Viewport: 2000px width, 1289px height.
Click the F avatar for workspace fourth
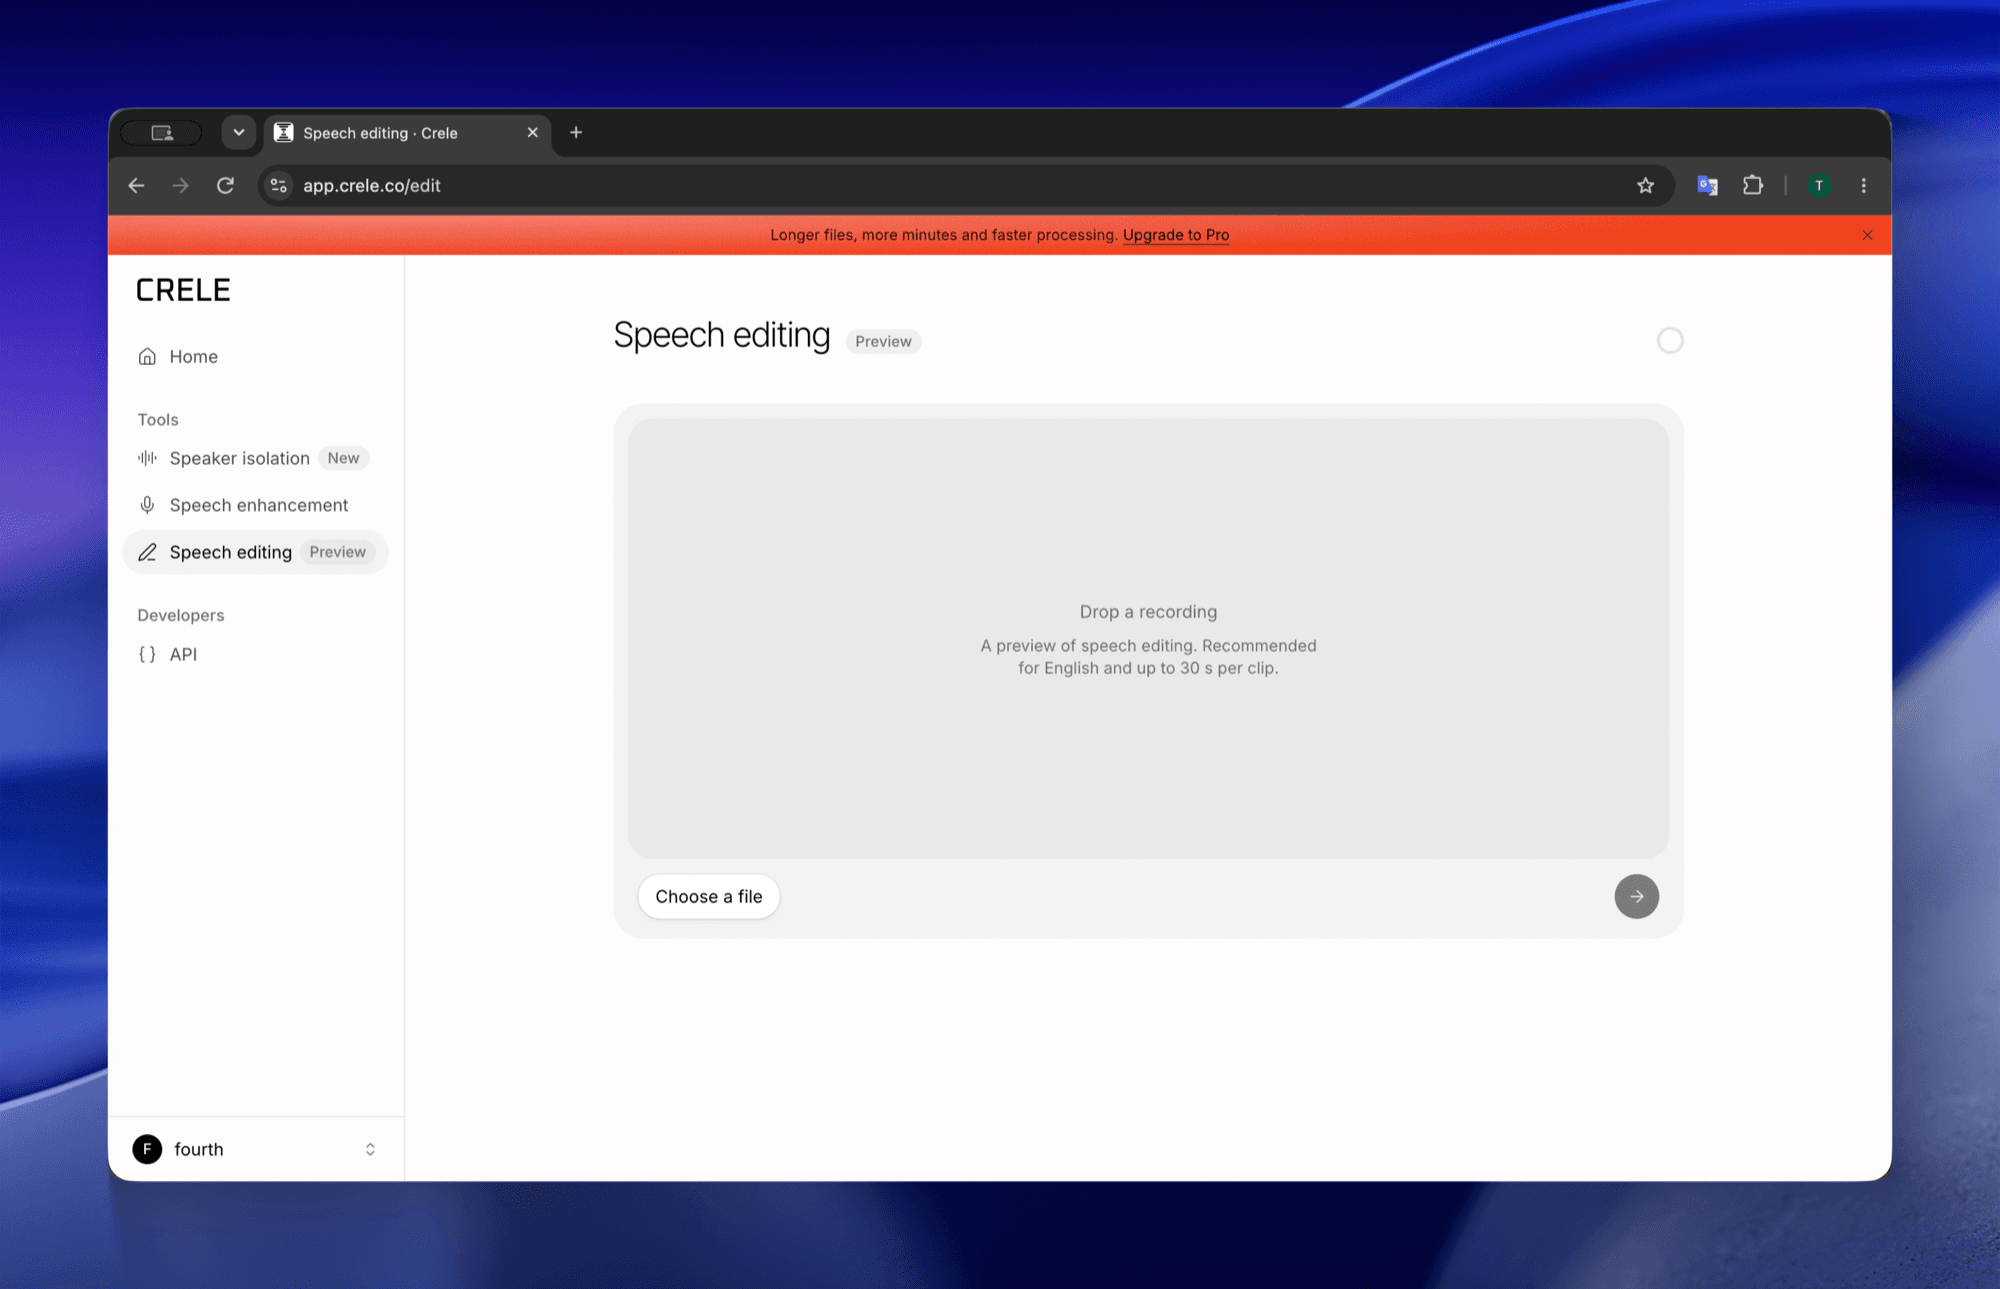[147, 1150]
